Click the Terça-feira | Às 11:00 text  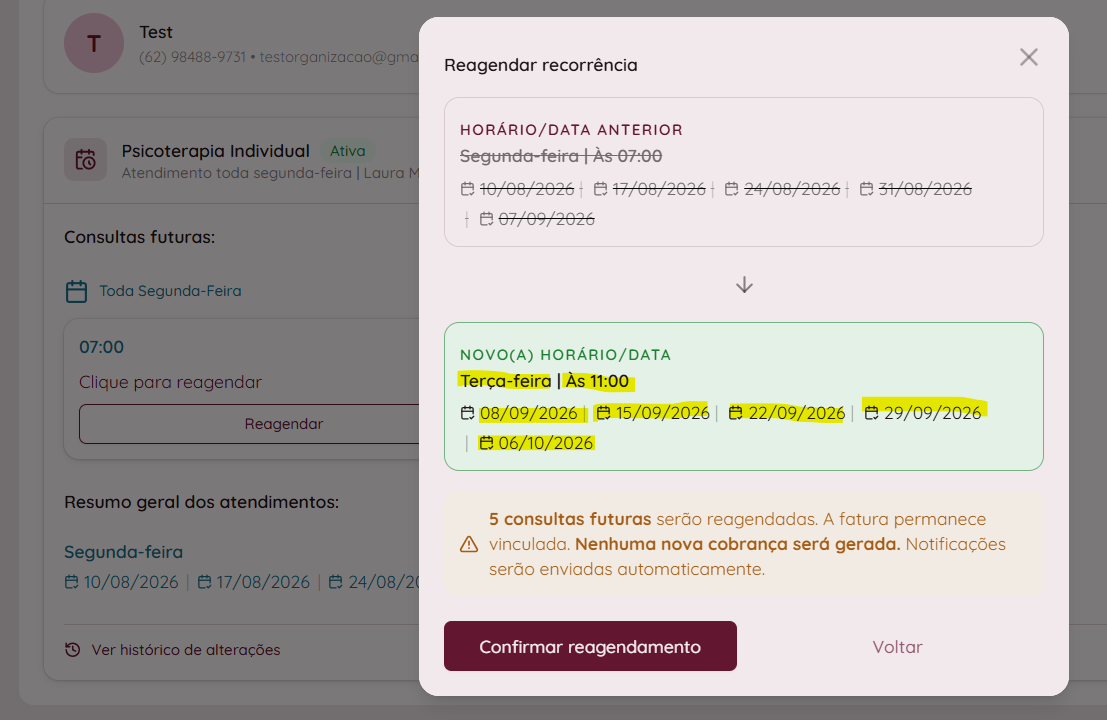544,381
